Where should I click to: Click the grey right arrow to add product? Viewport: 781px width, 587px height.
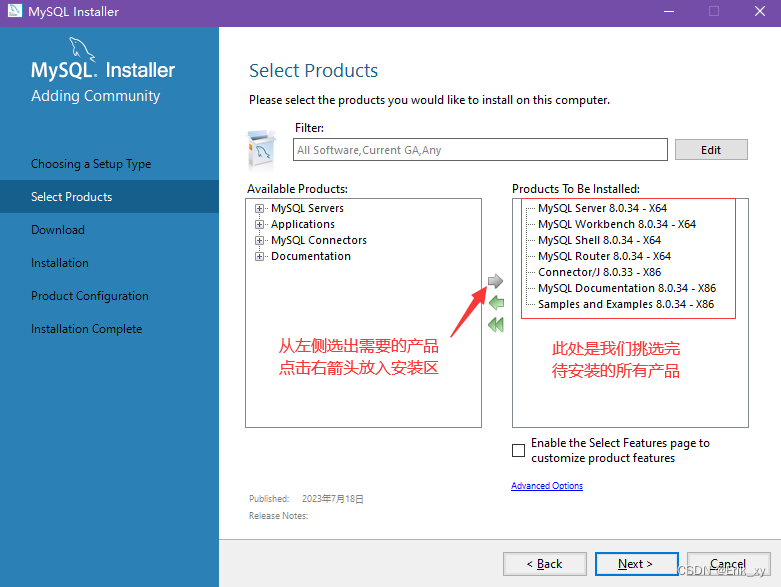tap(495, 281)
